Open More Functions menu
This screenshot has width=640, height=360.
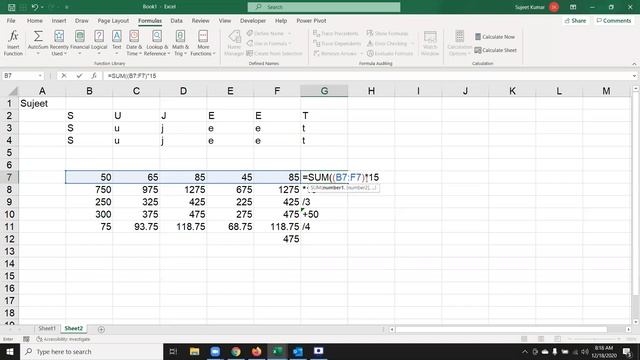click(203, 42)
